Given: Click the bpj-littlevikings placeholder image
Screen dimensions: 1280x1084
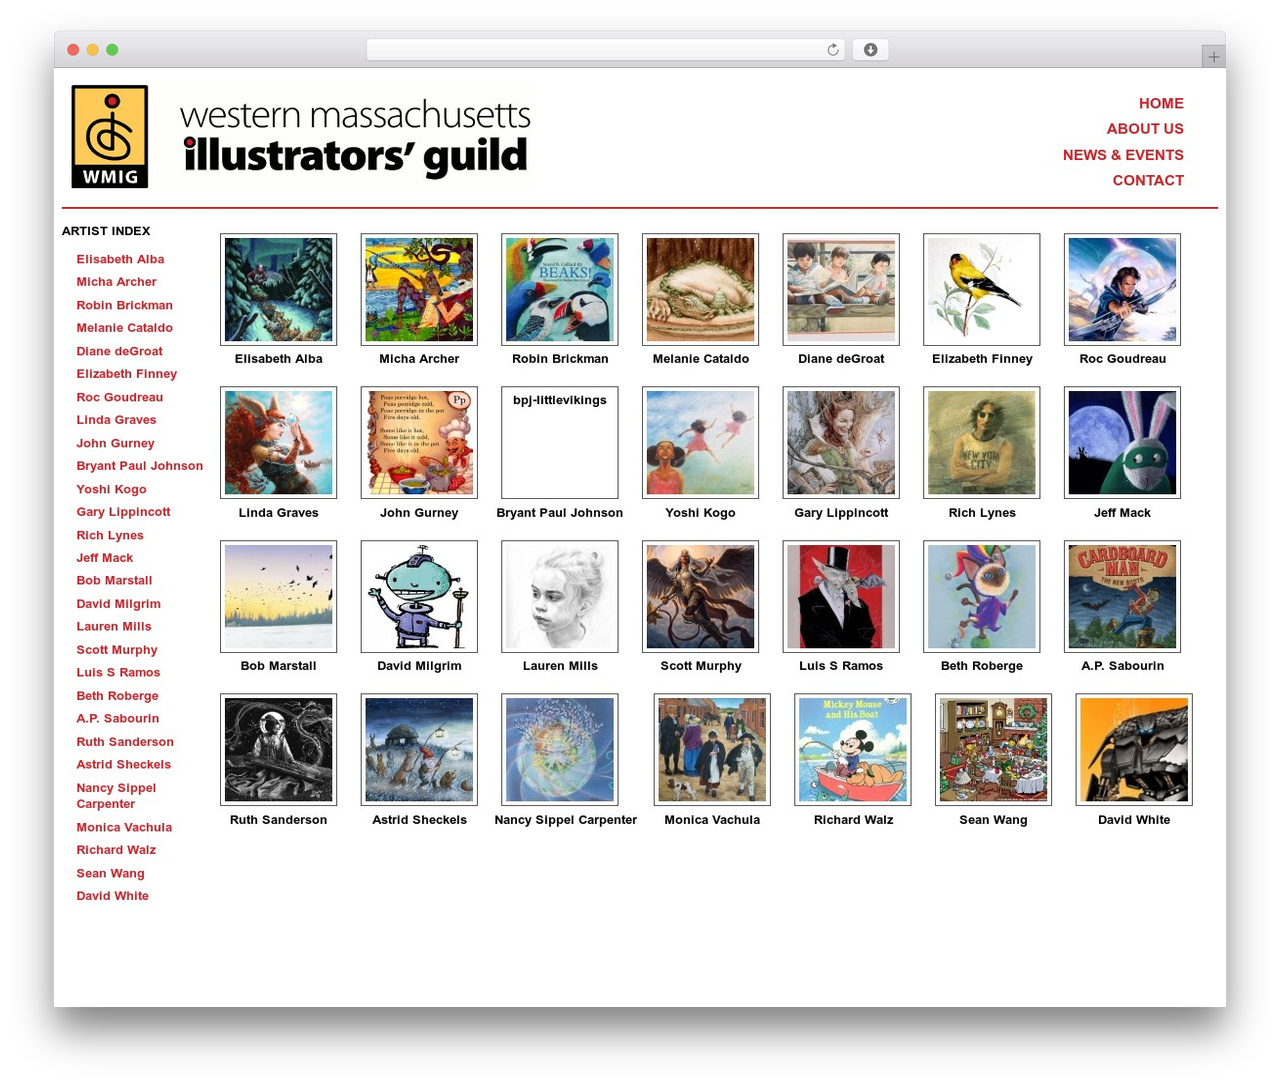Looking at the screenshot, I should [x=560, y=443].
